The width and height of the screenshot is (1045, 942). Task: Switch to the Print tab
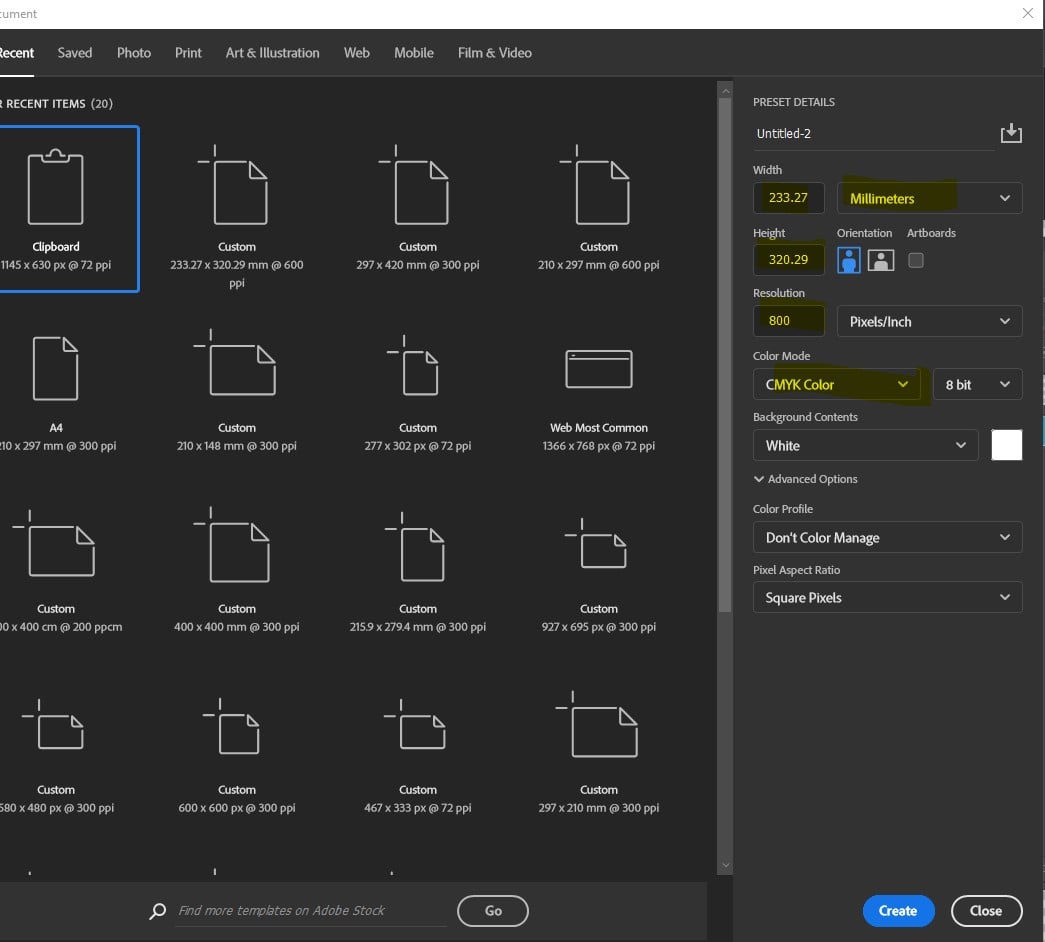click(188, 53)
